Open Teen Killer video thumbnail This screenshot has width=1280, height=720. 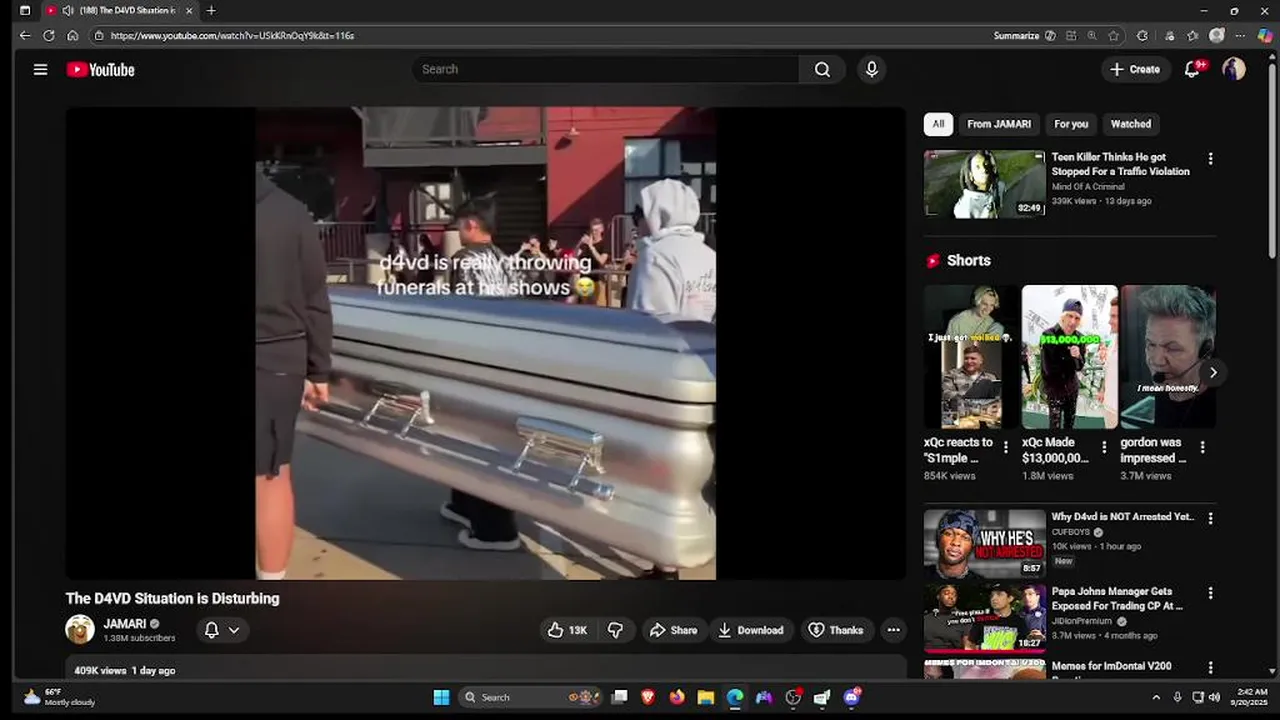point(984,184)
